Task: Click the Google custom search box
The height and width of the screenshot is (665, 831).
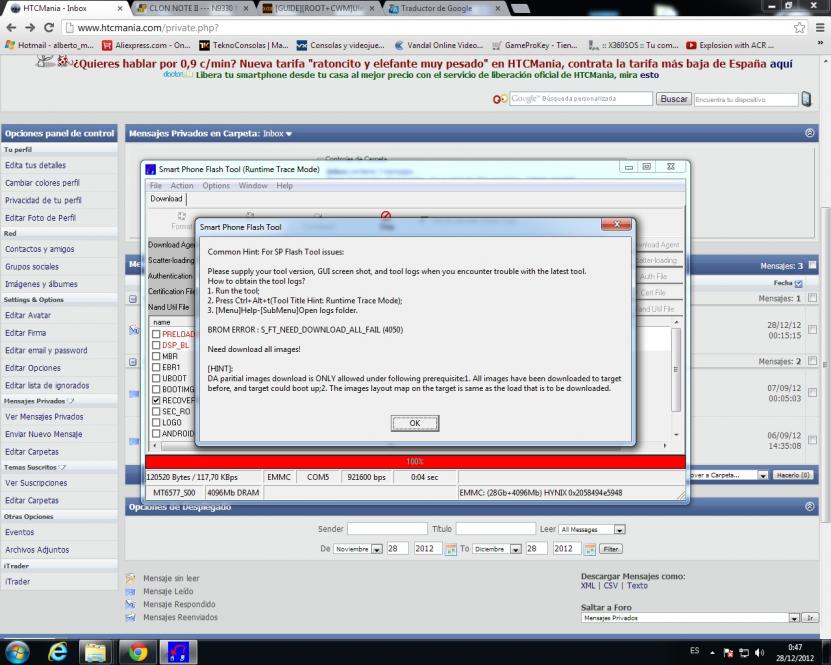Action: point(581,99)
